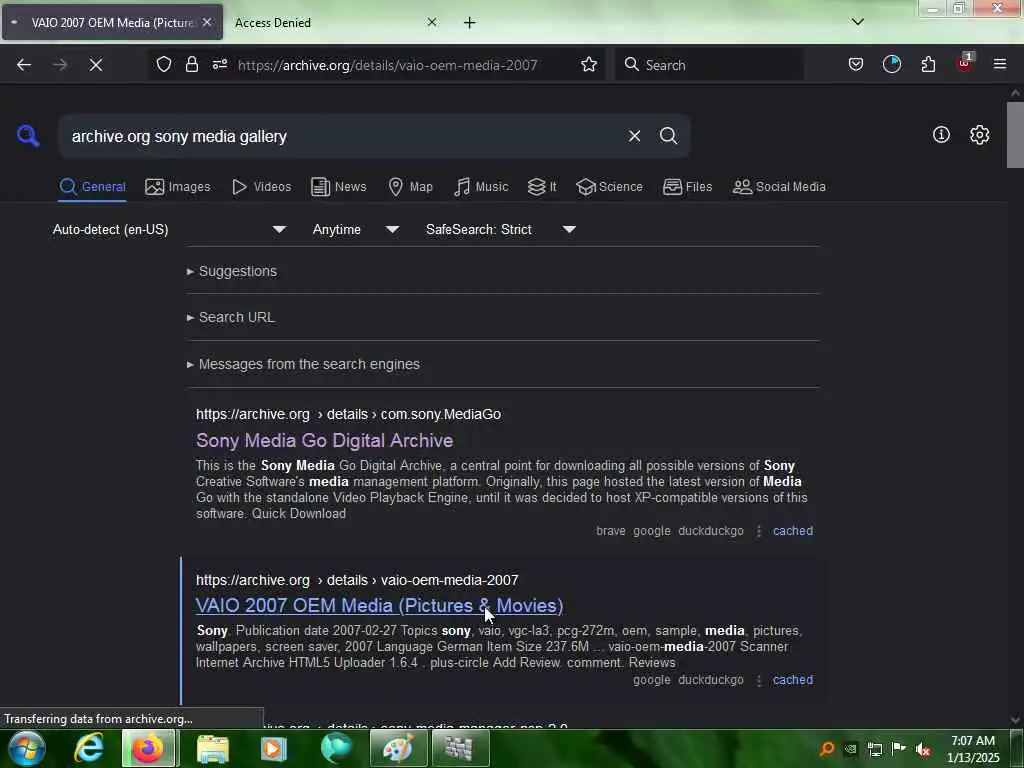Open the Anytime time range dropdown
This screenshot has height=768, width=1024.
[x=355, y=229]
